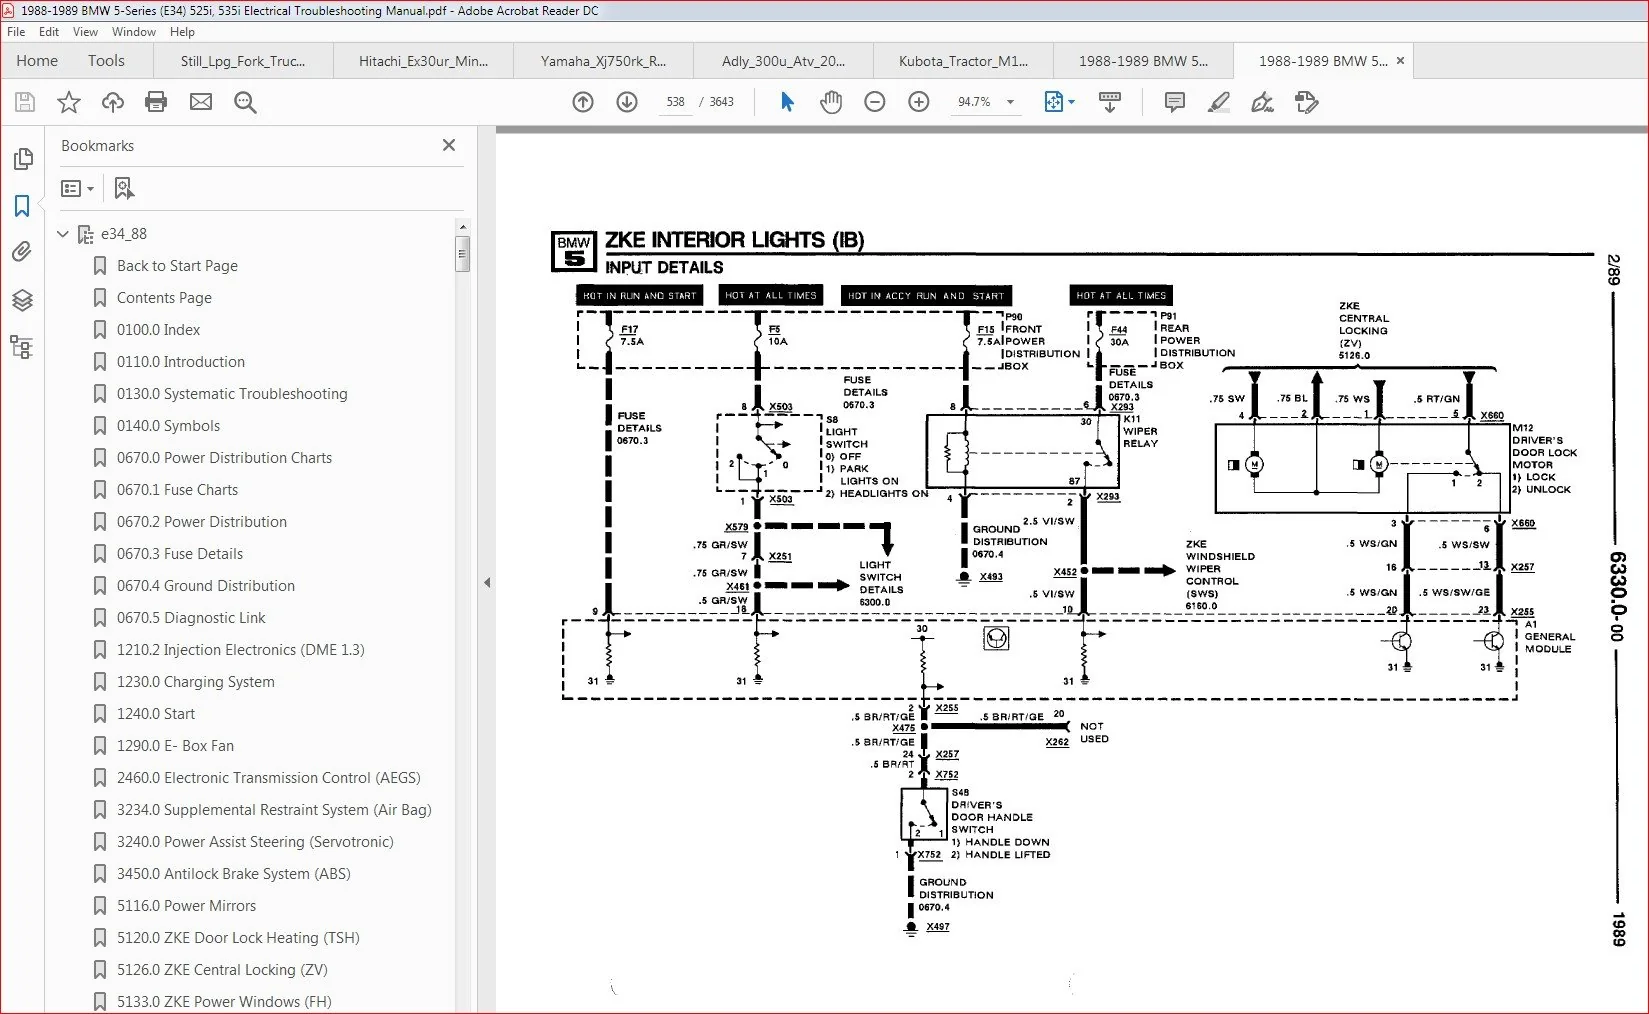Open zoom level dropdown arrow
1649x1014 pixels.
(1010, 102)
